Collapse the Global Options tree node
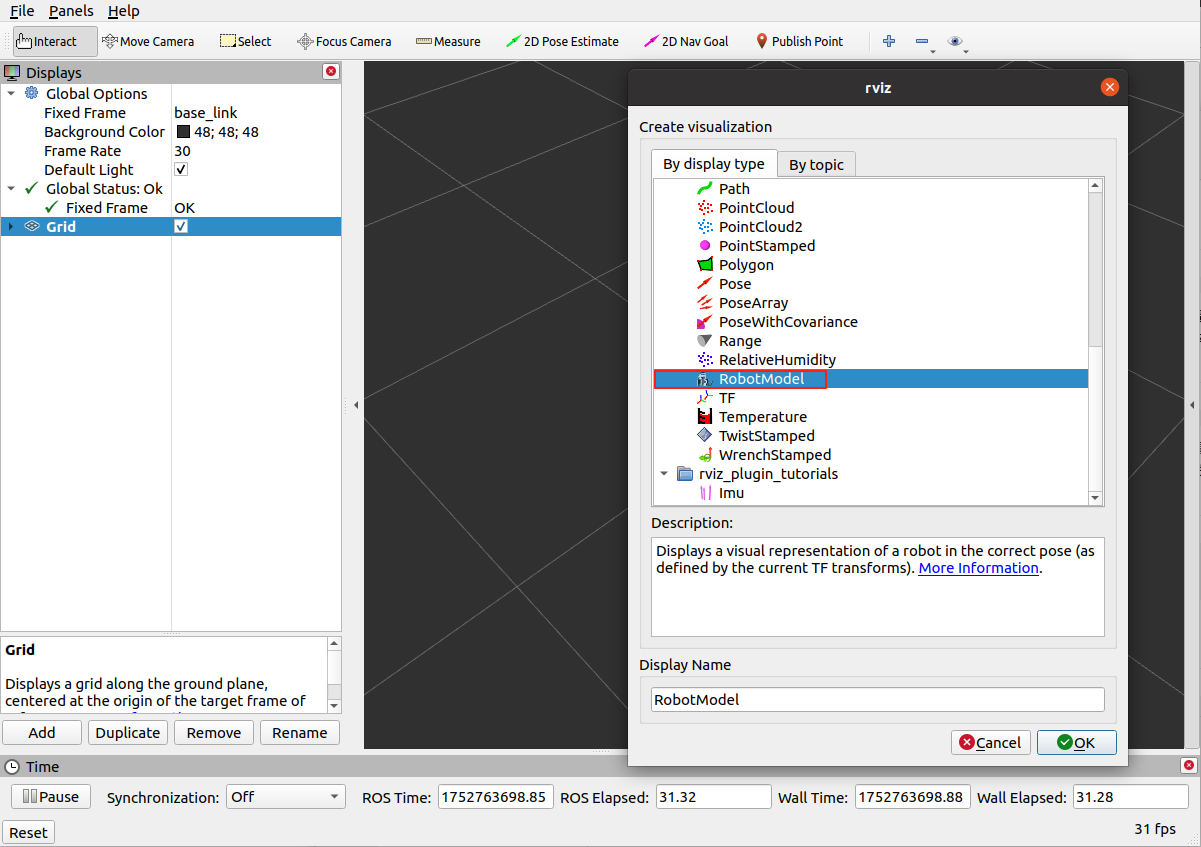 [11, 93]
